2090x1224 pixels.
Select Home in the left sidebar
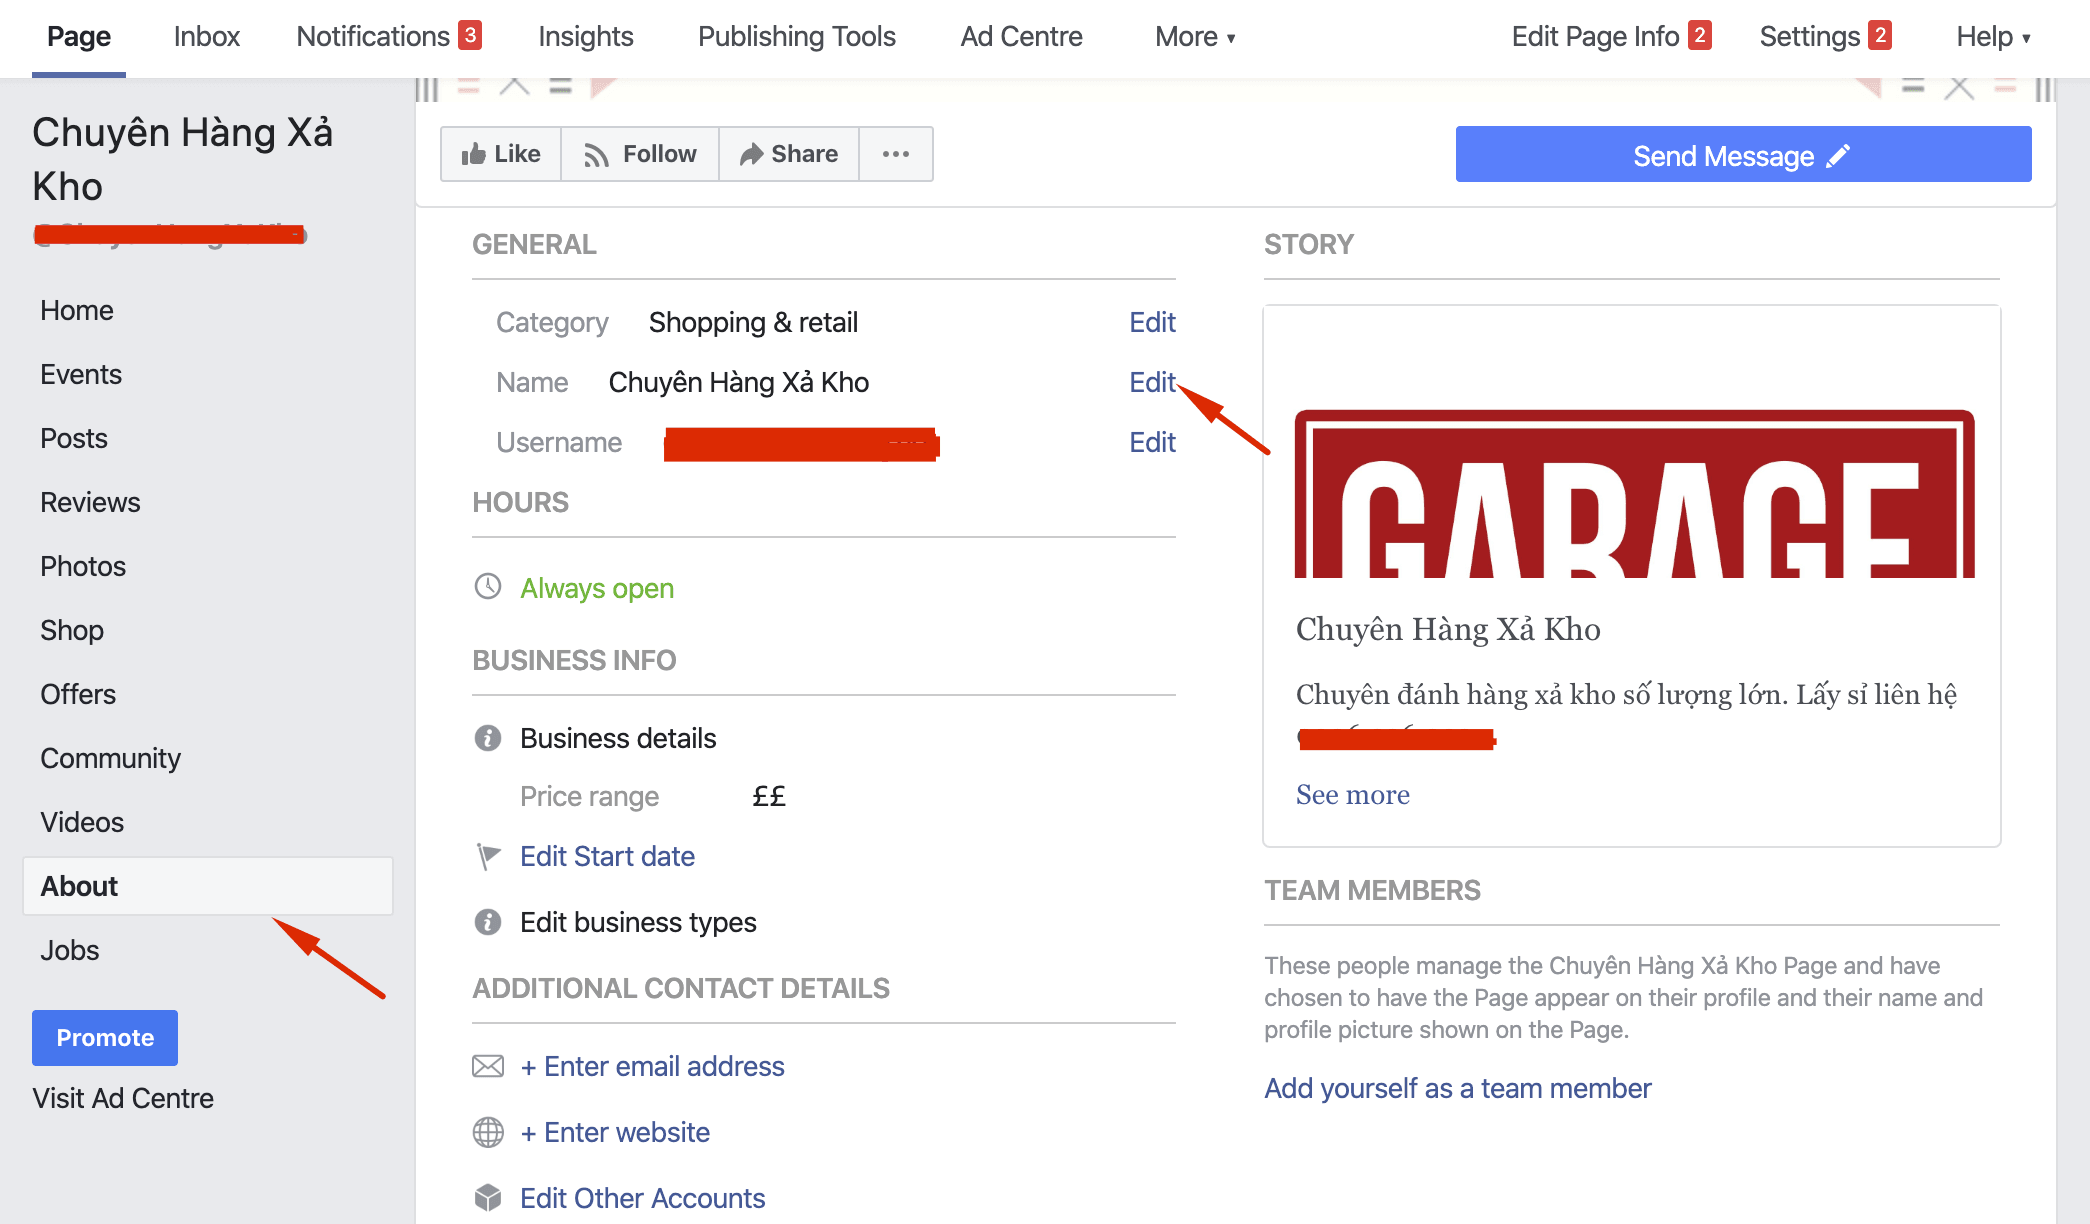[x=77, y=310]
